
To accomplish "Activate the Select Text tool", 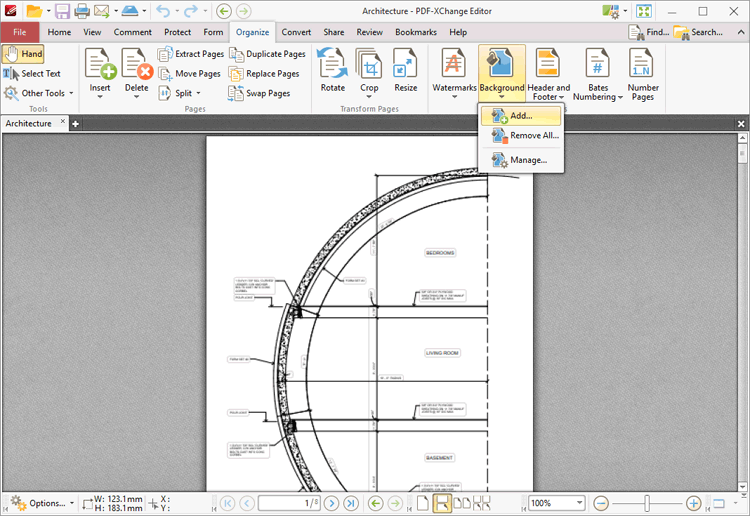I will tap(32, 74).
